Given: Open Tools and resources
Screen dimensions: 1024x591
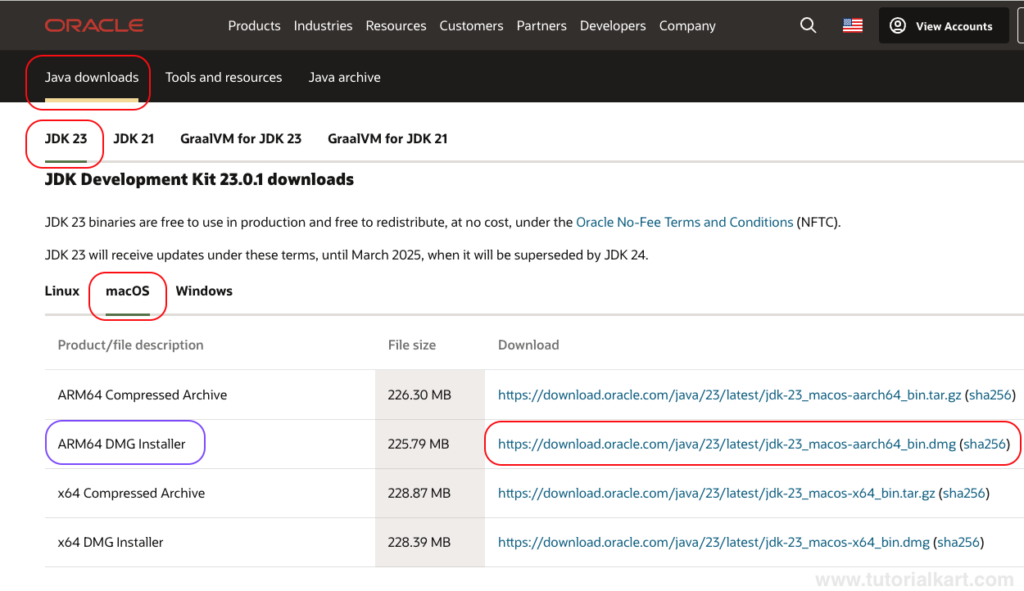Looking at the screenshot, I should click(223, 77).
